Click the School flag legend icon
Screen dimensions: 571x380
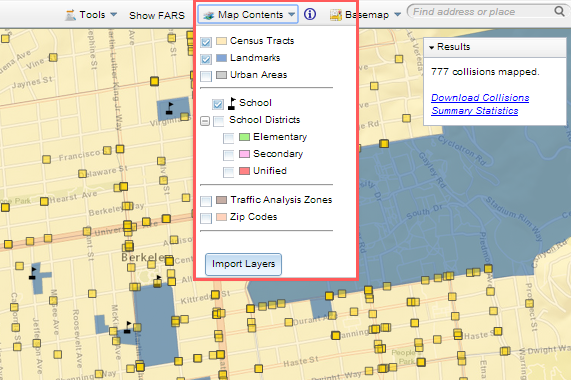coord(232,103)
